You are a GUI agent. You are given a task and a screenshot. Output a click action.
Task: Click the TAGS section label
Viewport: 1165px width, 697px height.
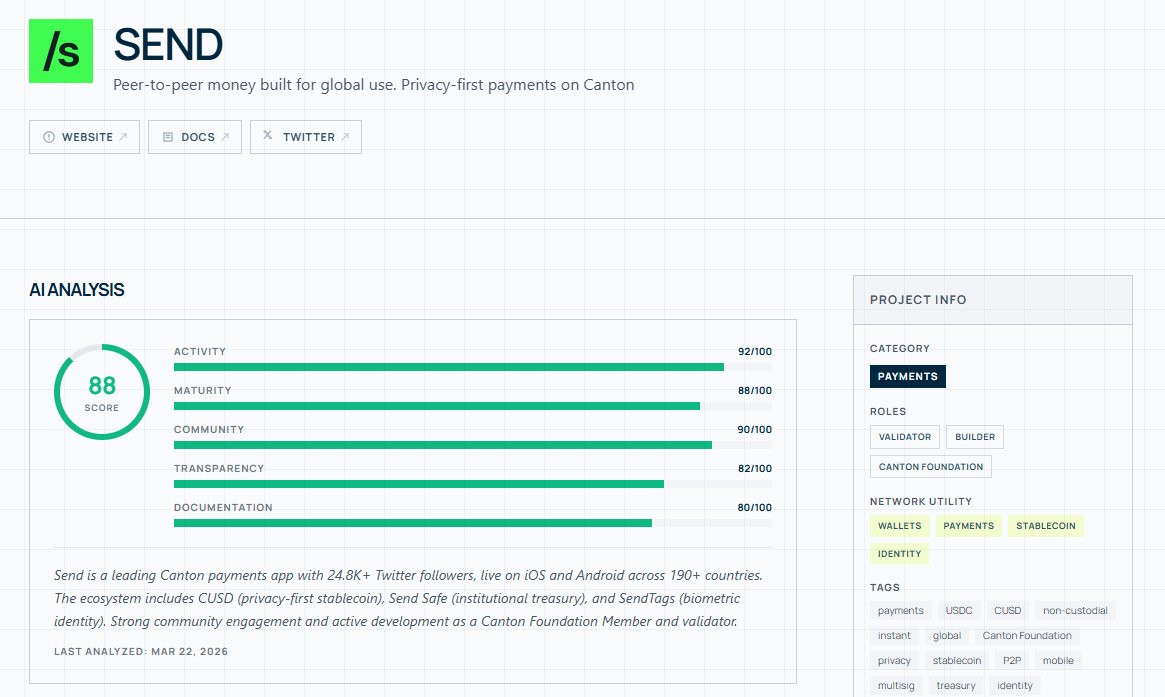click(x=885, y=587)
